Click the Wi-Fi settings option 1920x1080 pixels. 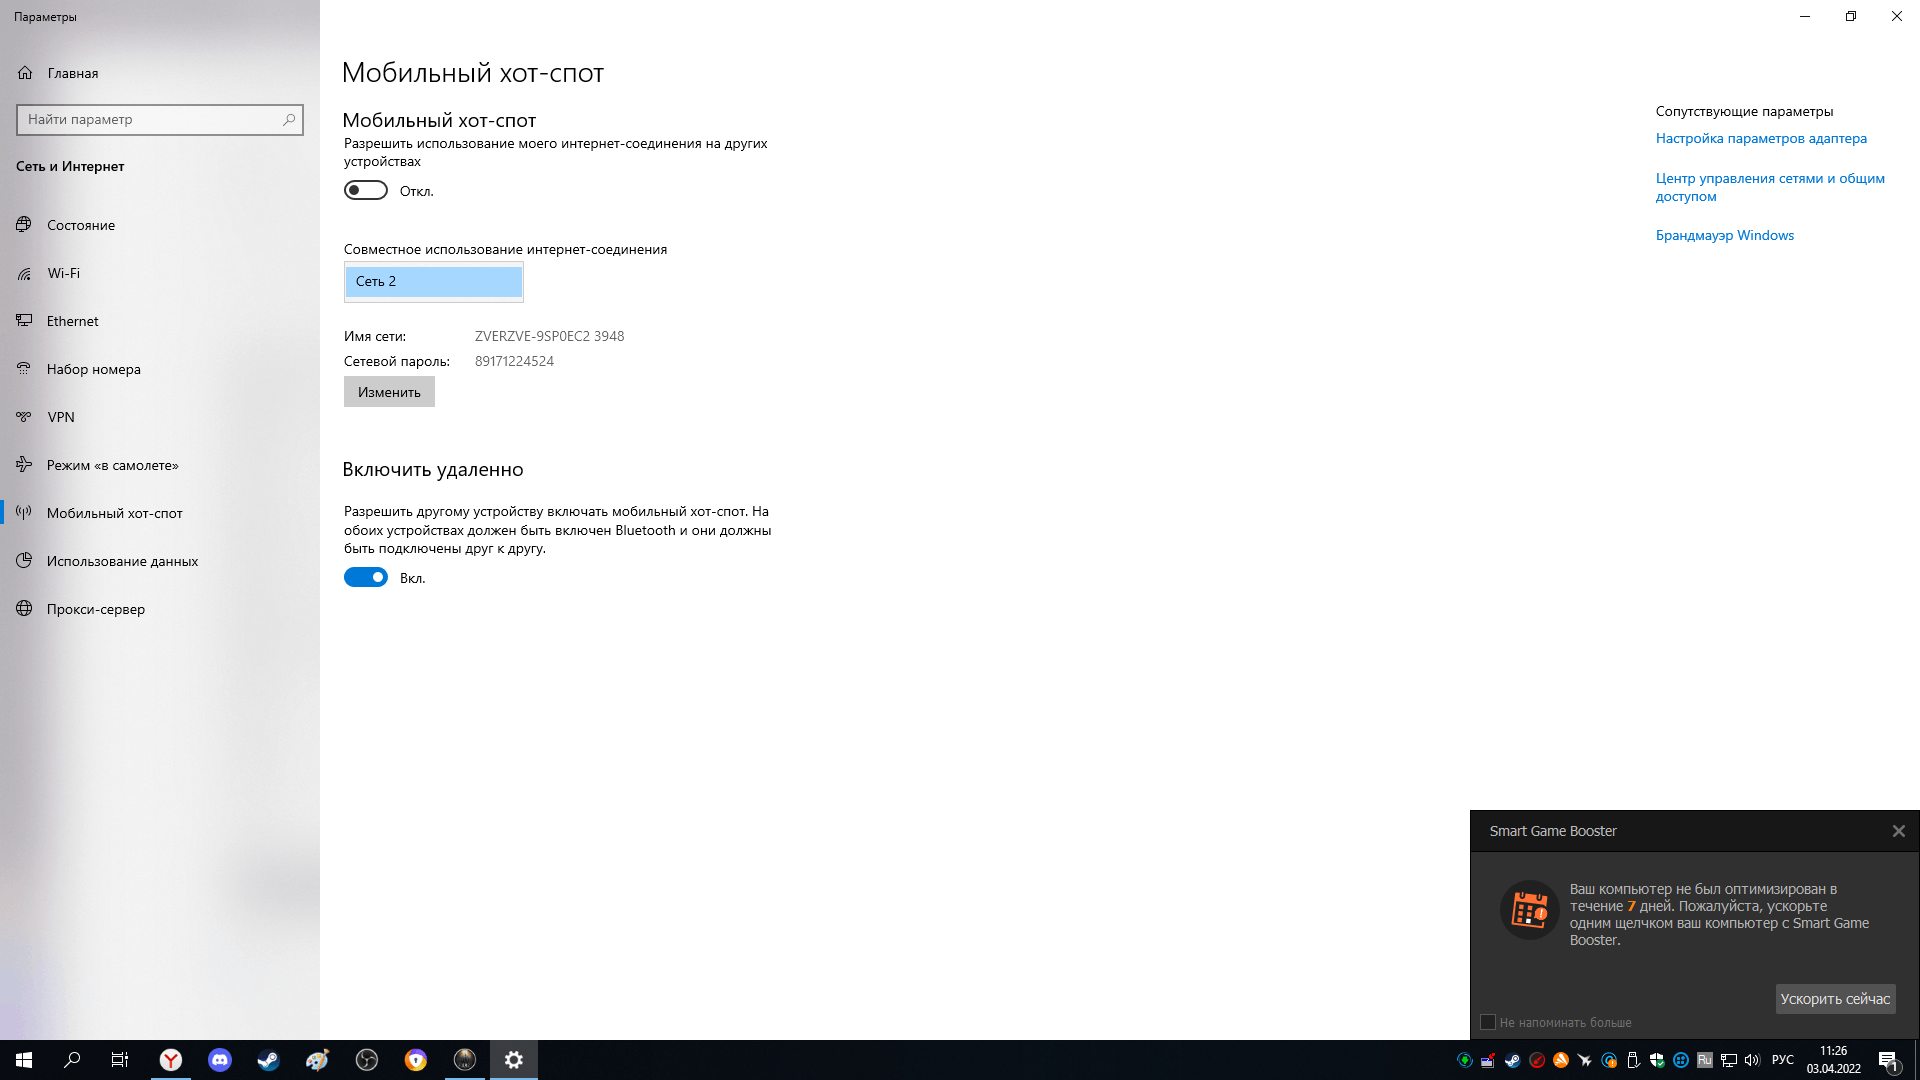63,272
